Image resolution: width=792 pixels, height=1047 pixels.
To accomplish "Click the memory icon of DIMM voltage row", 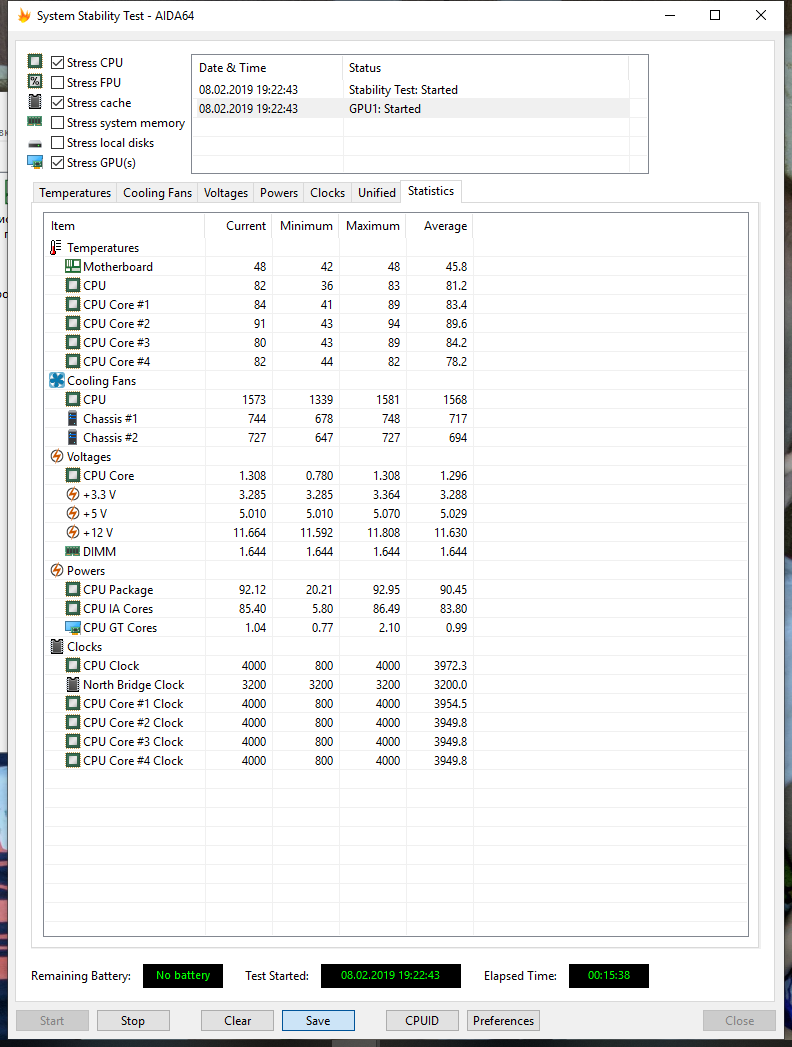I will tap(72, 551).
